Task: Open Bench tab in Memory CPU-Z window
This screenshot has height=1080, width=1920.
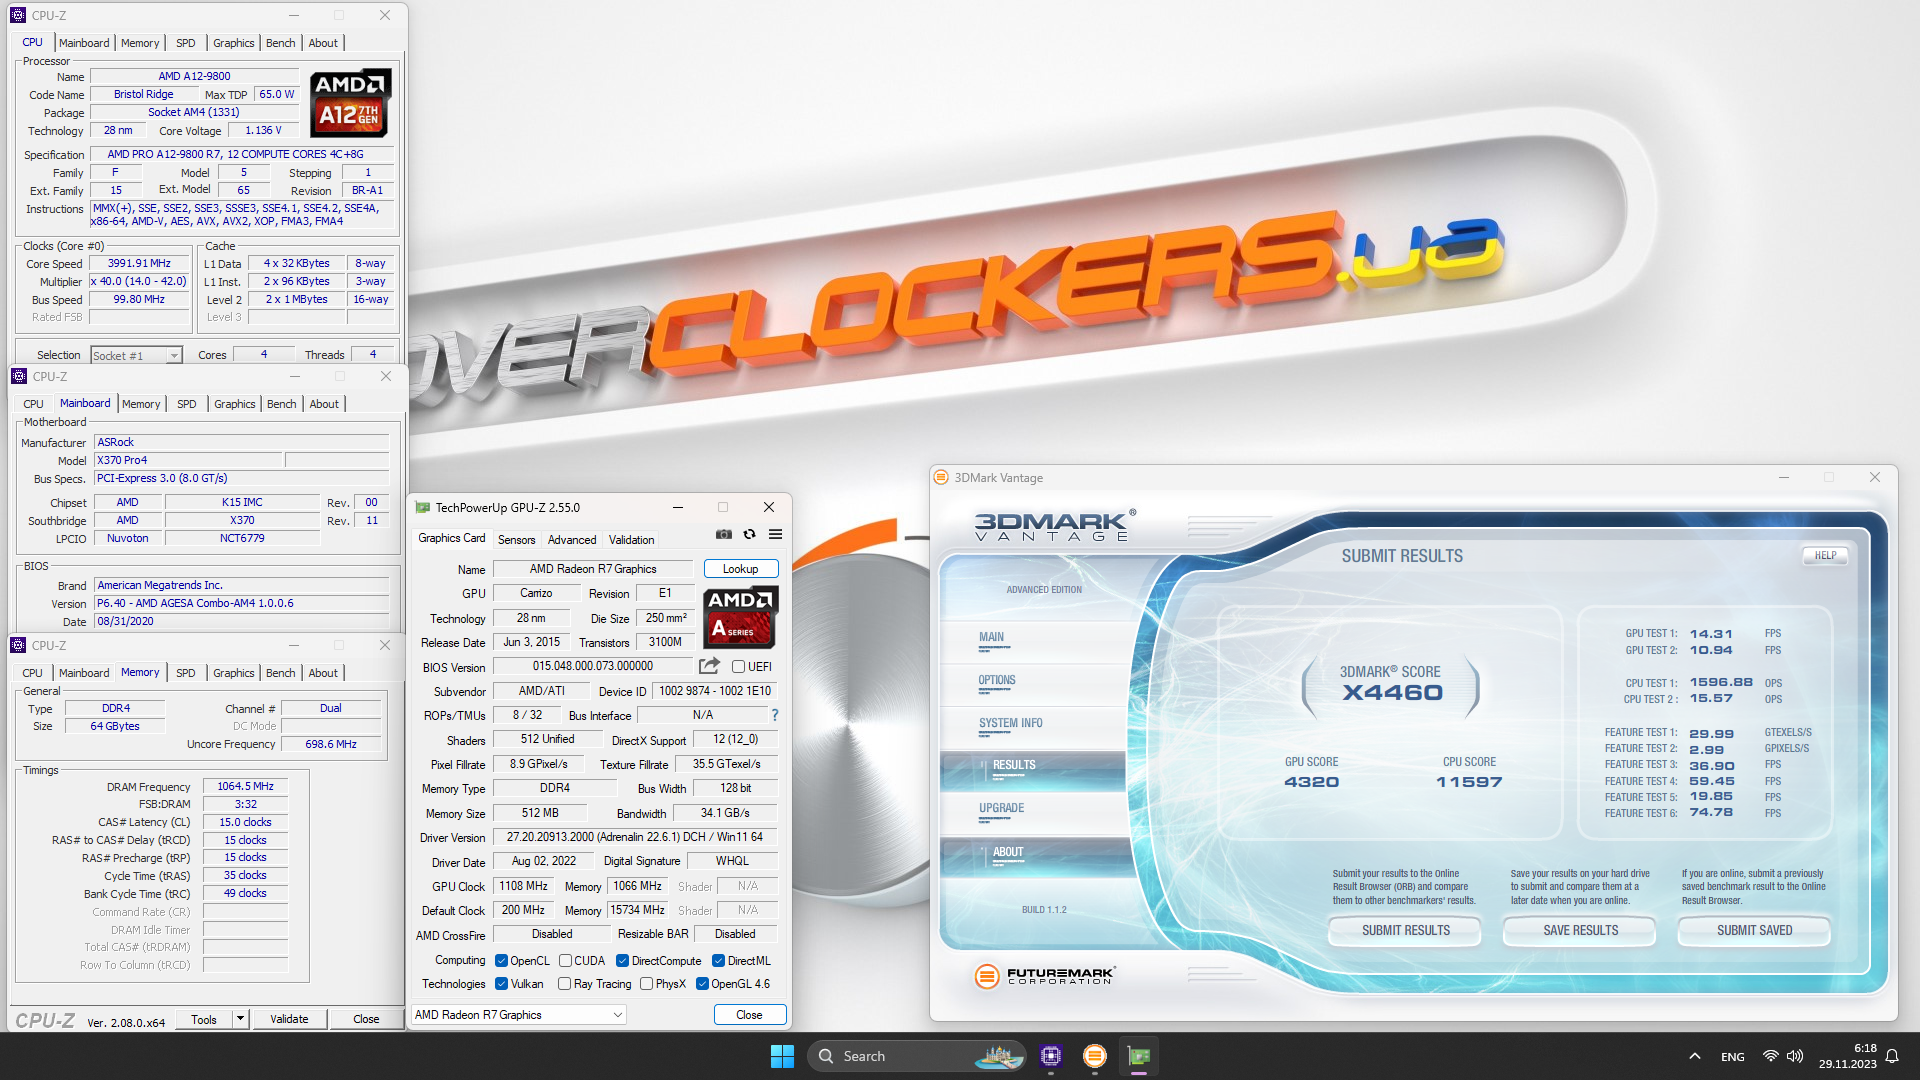Action: [x=281, y=673]
